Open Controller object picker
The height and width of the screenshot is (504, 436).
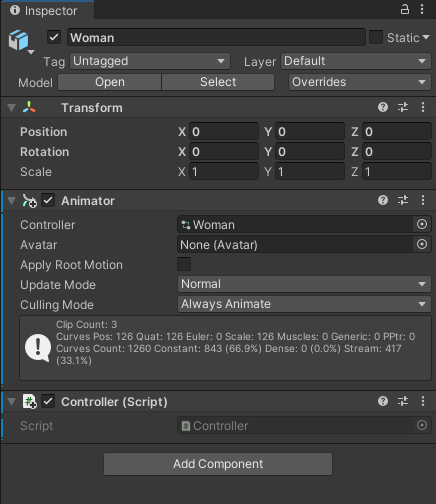(422, 224)
